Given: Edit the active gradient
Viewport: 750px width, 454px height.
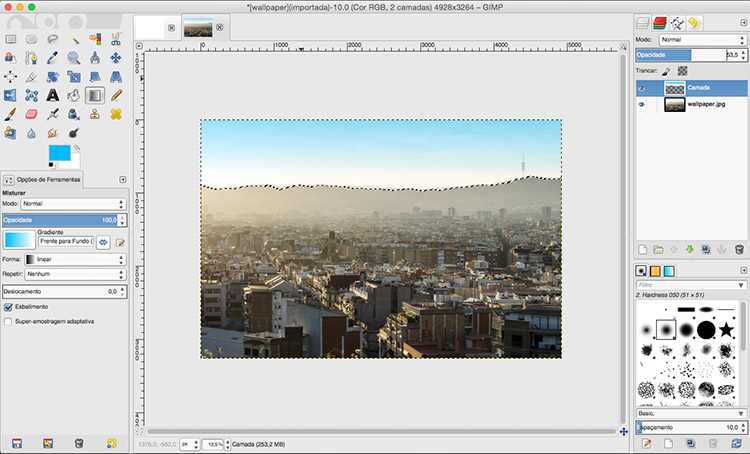Looking at the screenshot, I should click(120, 243).
